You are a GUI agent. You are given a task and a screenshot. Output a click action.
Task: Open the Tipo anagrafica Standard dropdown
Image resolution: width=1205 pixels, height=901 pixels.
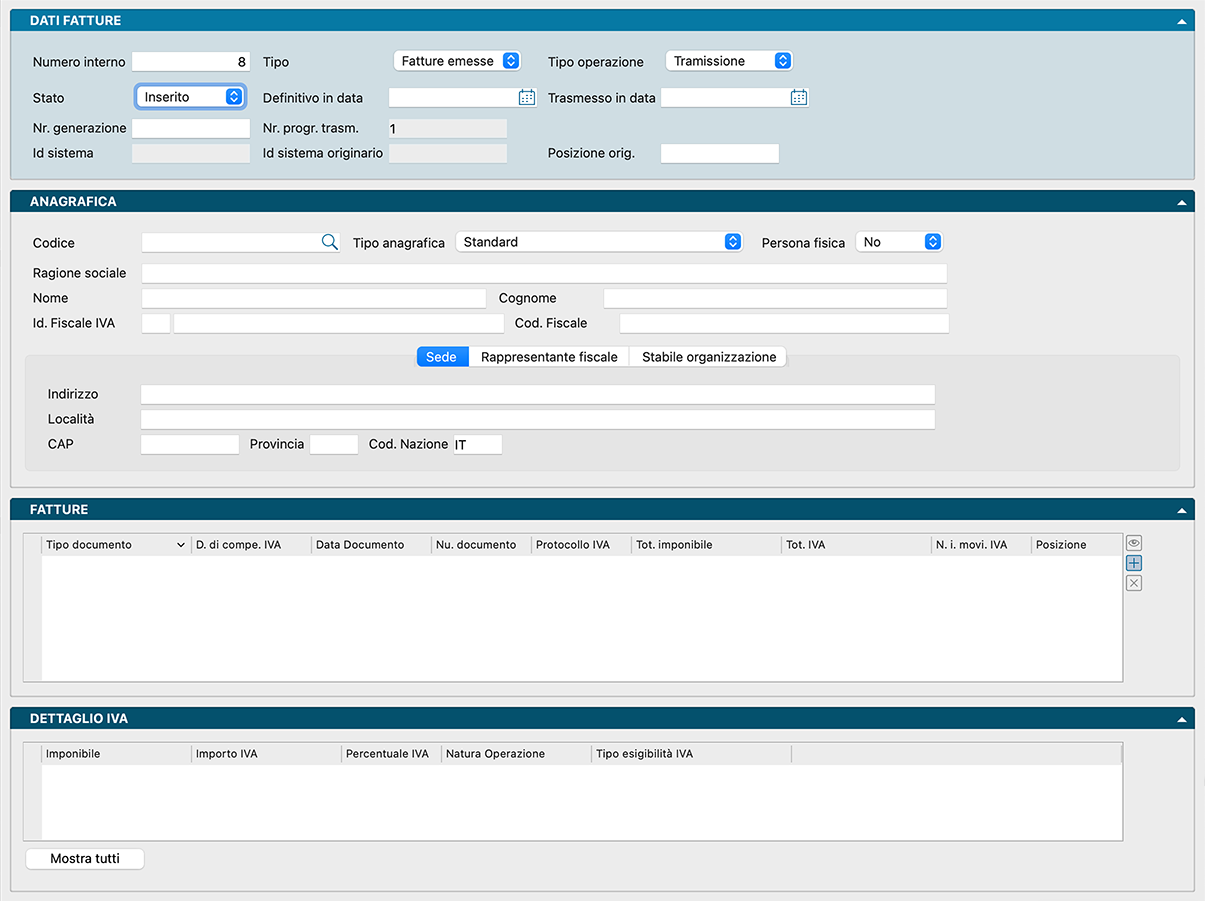tap(598, 242)
